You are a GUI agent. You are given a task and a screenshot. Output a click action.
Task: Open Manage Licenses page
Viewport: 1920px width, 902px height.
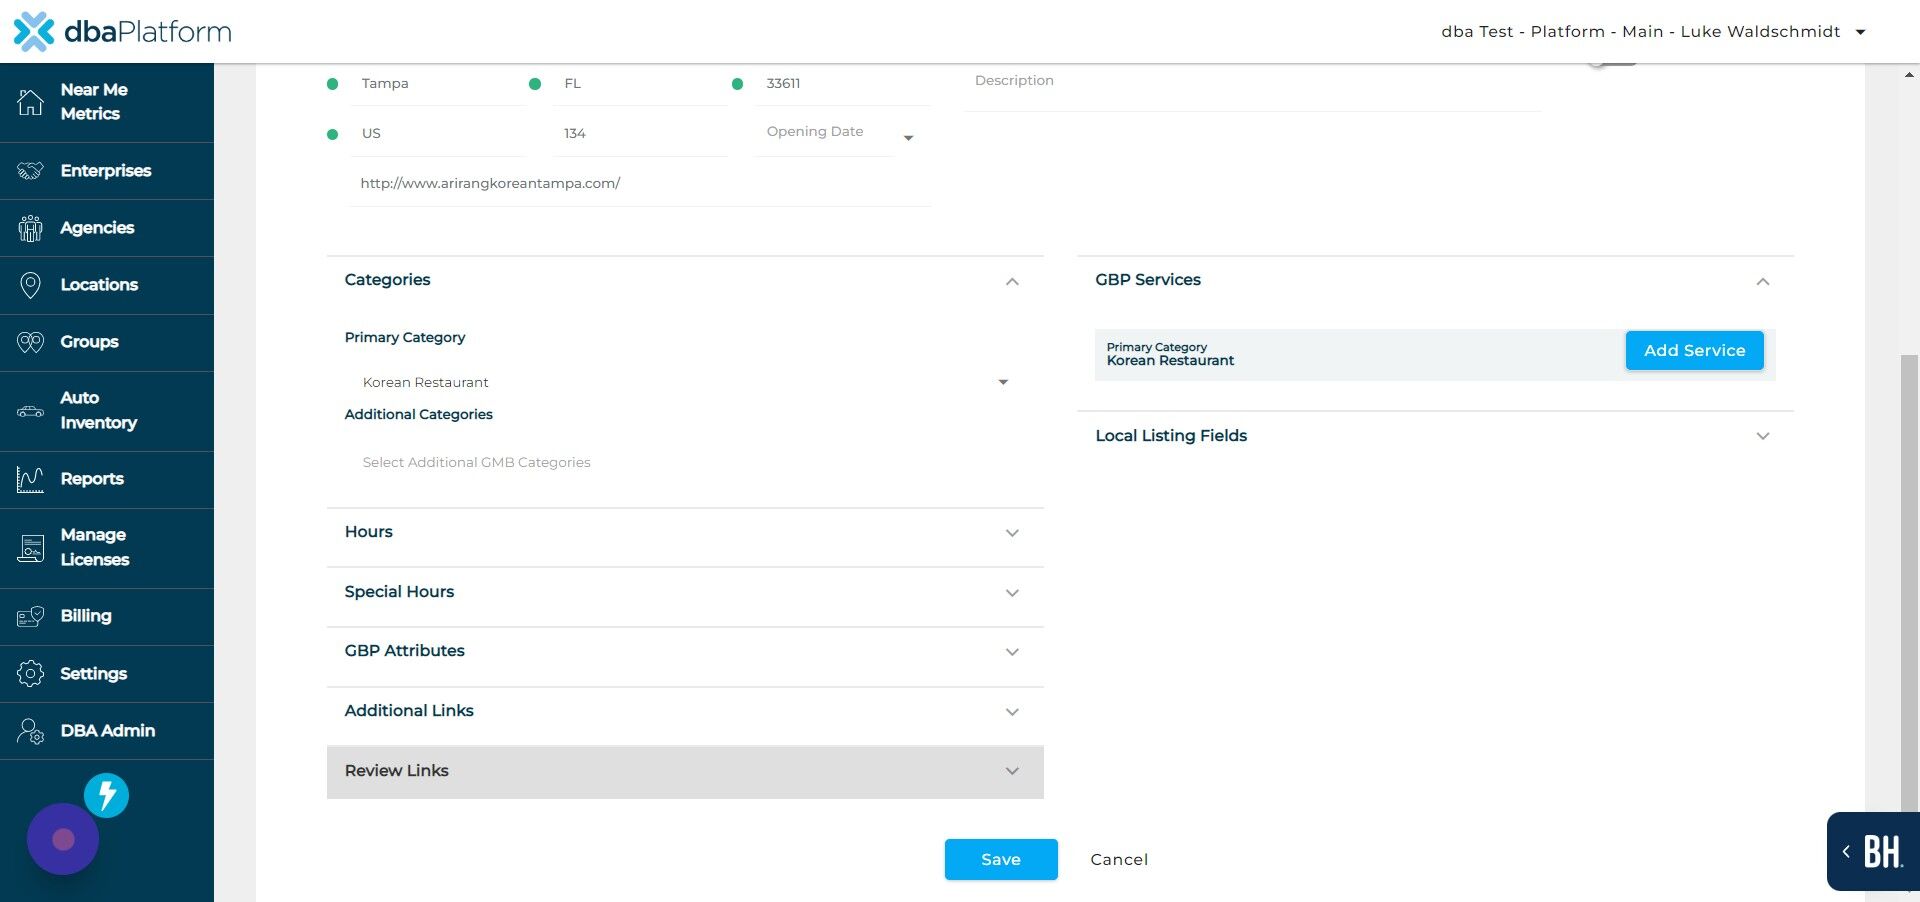point(107,548)
